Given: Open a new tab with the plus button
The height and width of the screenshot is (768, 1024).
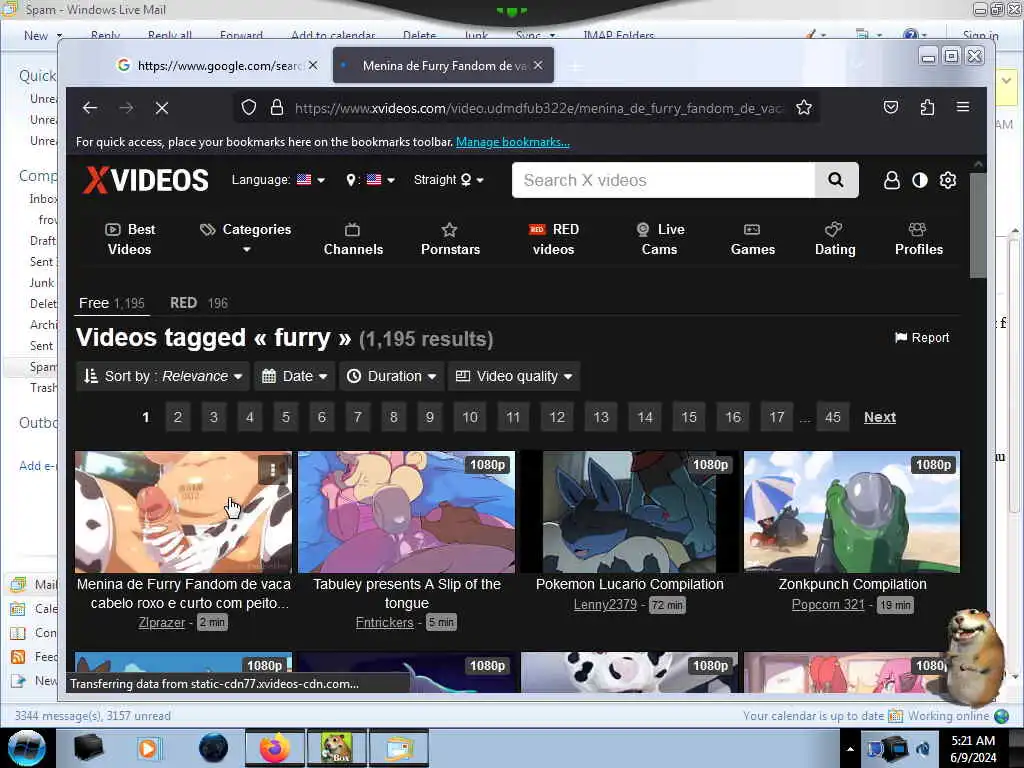Looking at the screenshot, I should pyautogui.click(x=575, y=66).
